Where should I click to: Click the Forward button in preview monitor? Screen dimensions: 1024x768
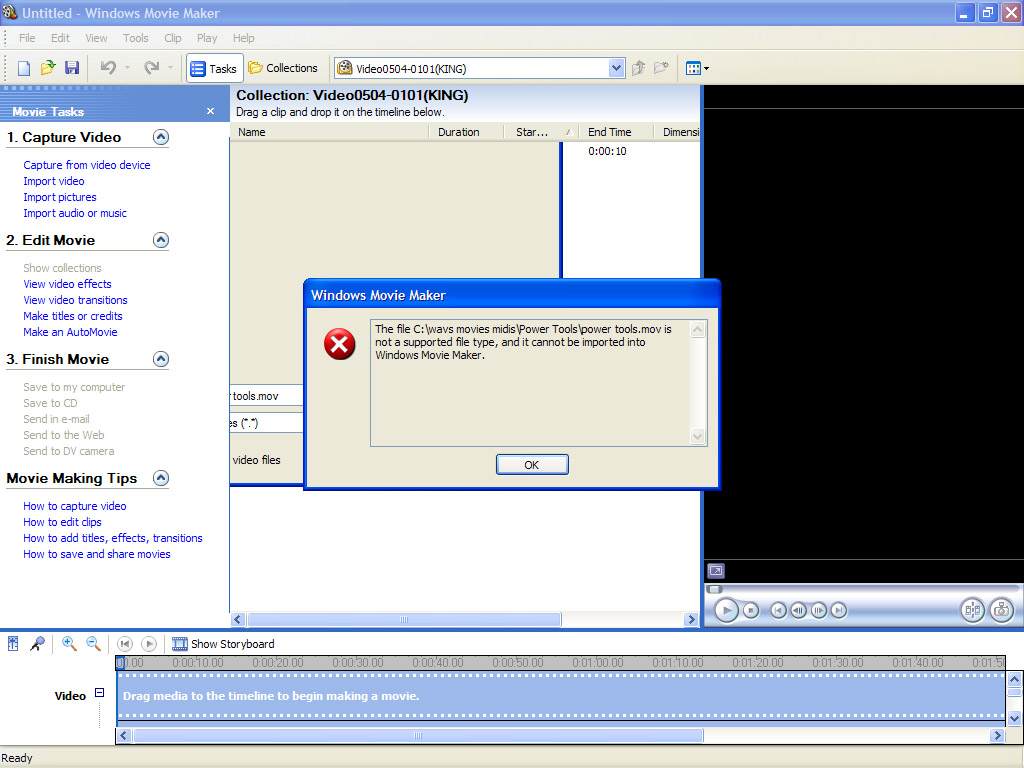(x=839, y=611)
